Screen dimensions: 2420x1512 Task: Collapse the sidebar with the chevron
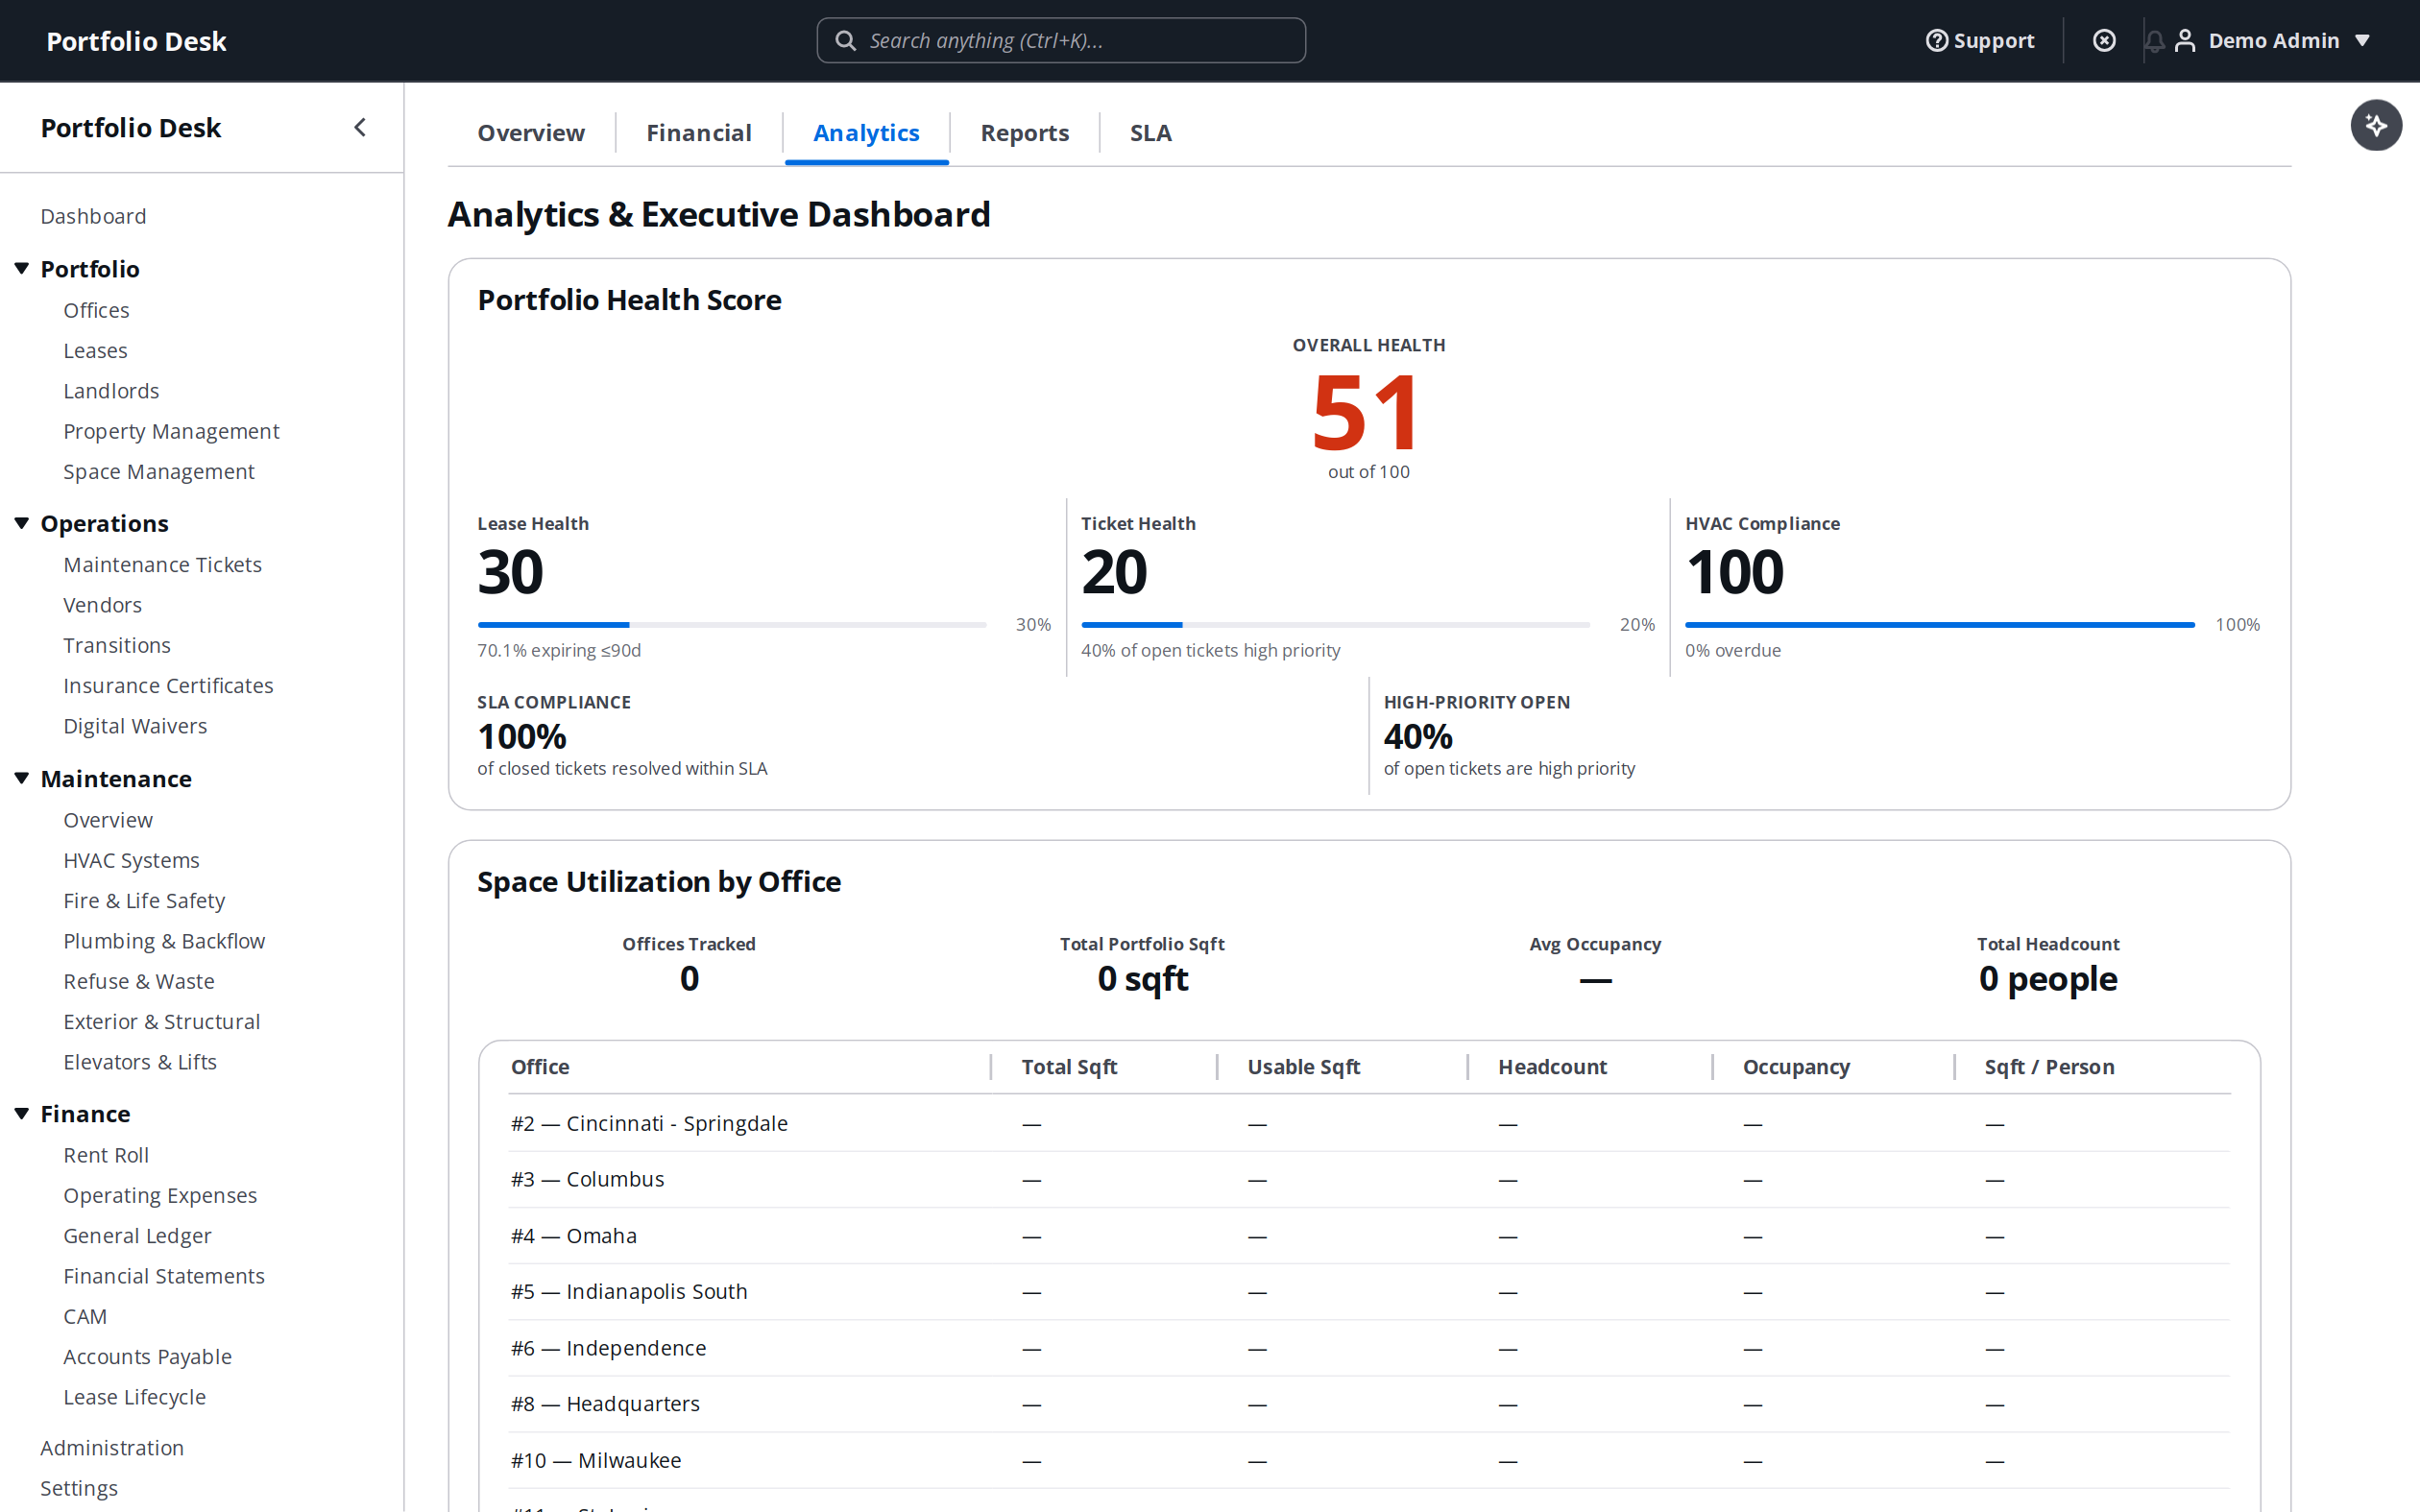(x=360, y=127)
